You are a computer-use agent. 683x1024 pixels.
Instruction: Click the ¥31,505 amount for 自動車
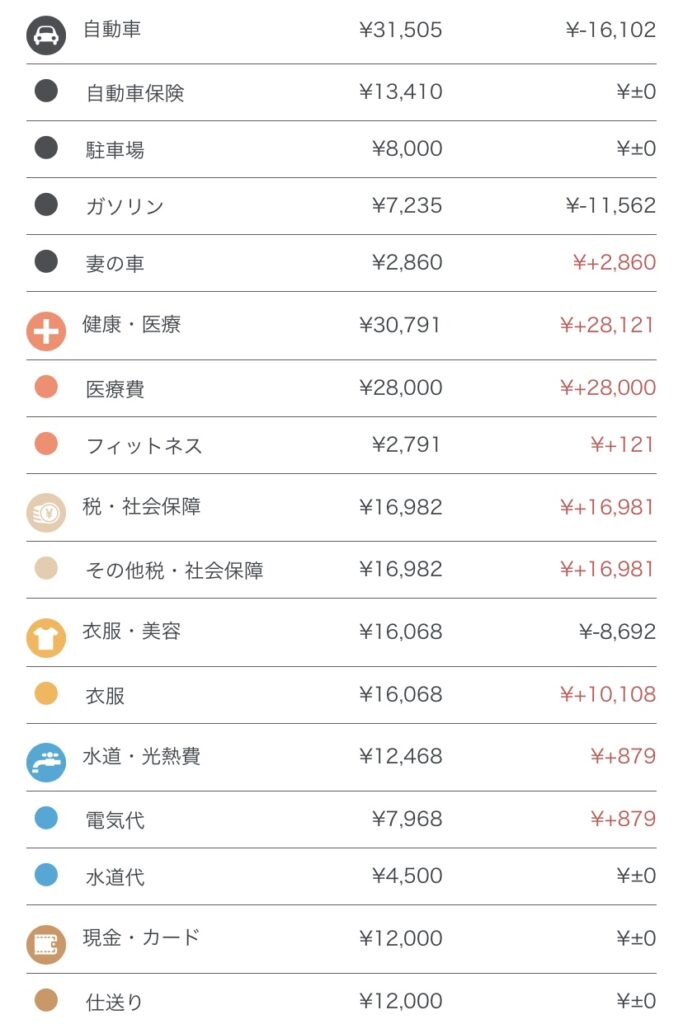[x=400, y=30]
